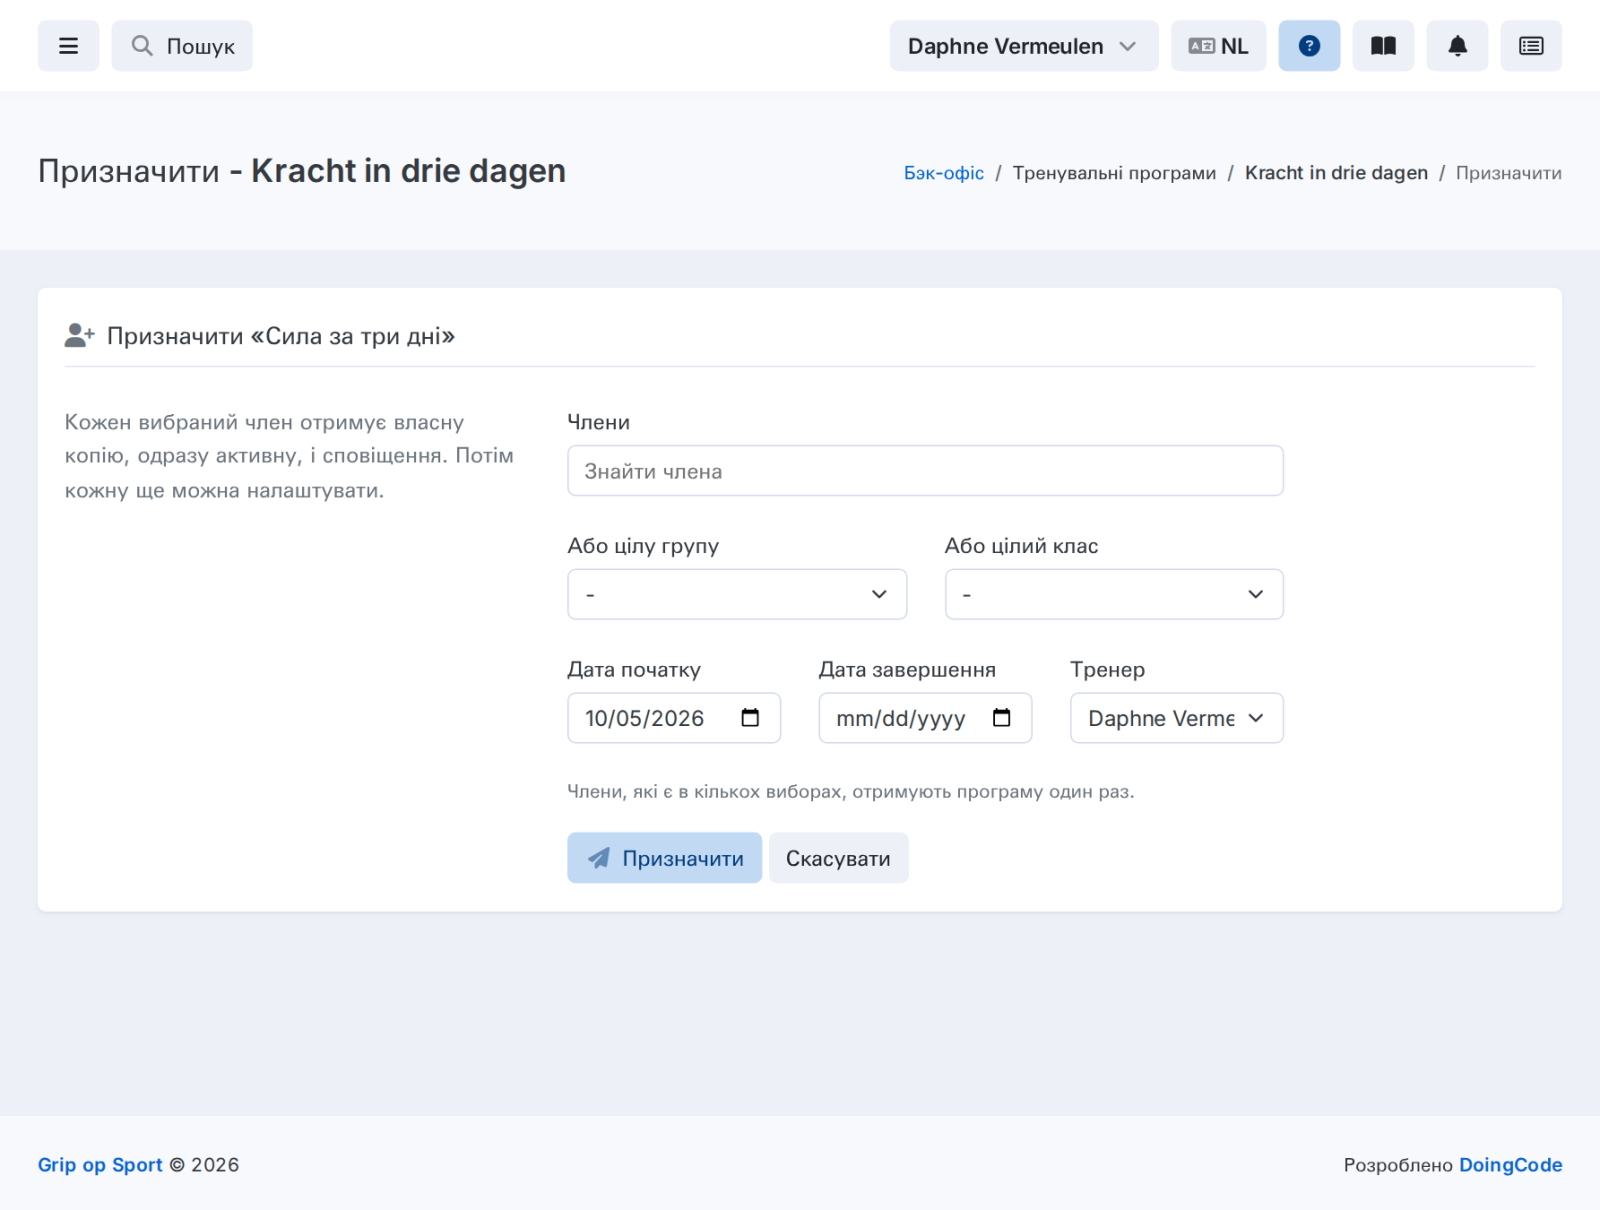This screenshot has height=1210, width=1600.
Task: Switch language with the NL button
Action: [x=1218, y=46]
